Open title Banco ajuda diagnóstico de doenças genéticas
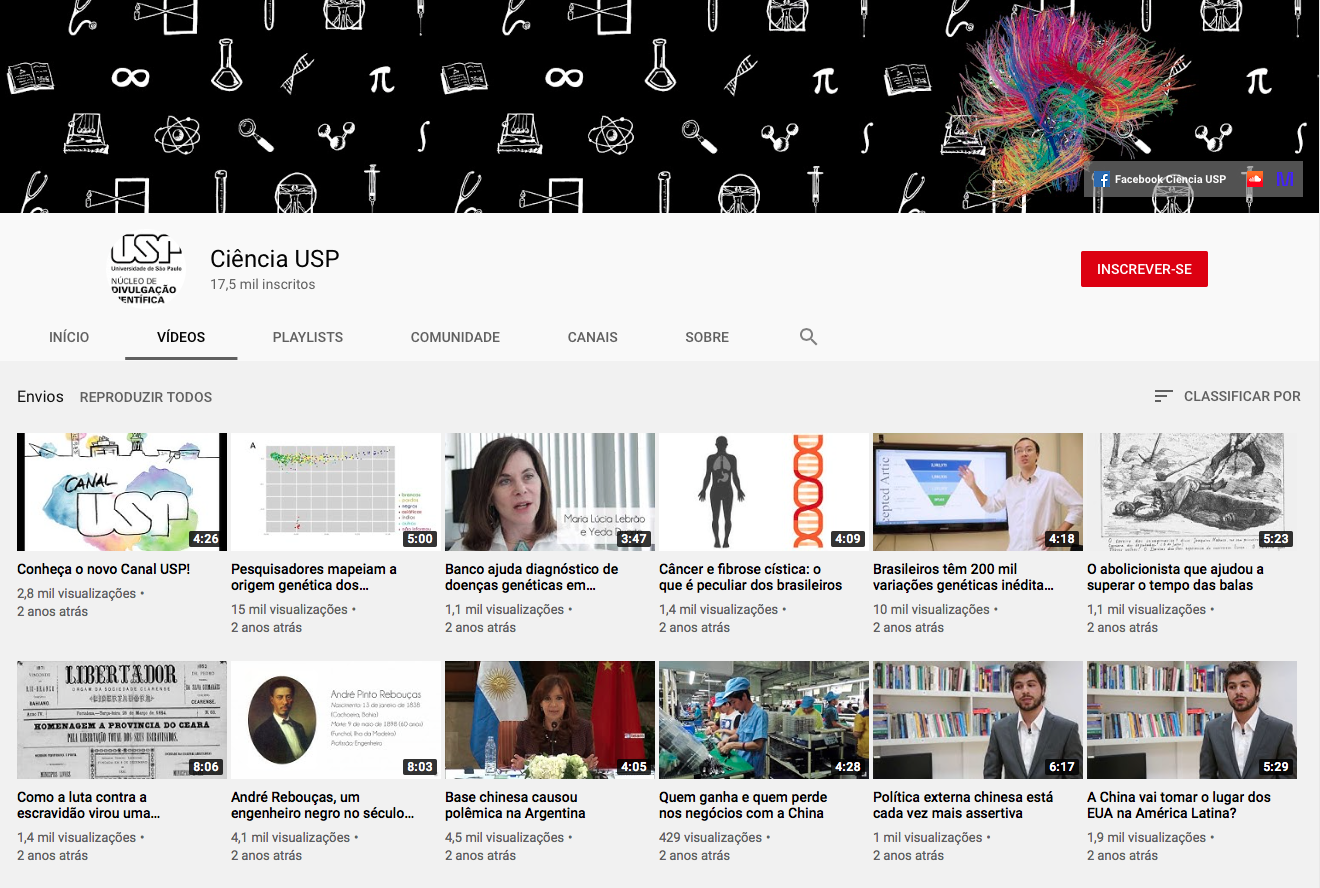 531,577
